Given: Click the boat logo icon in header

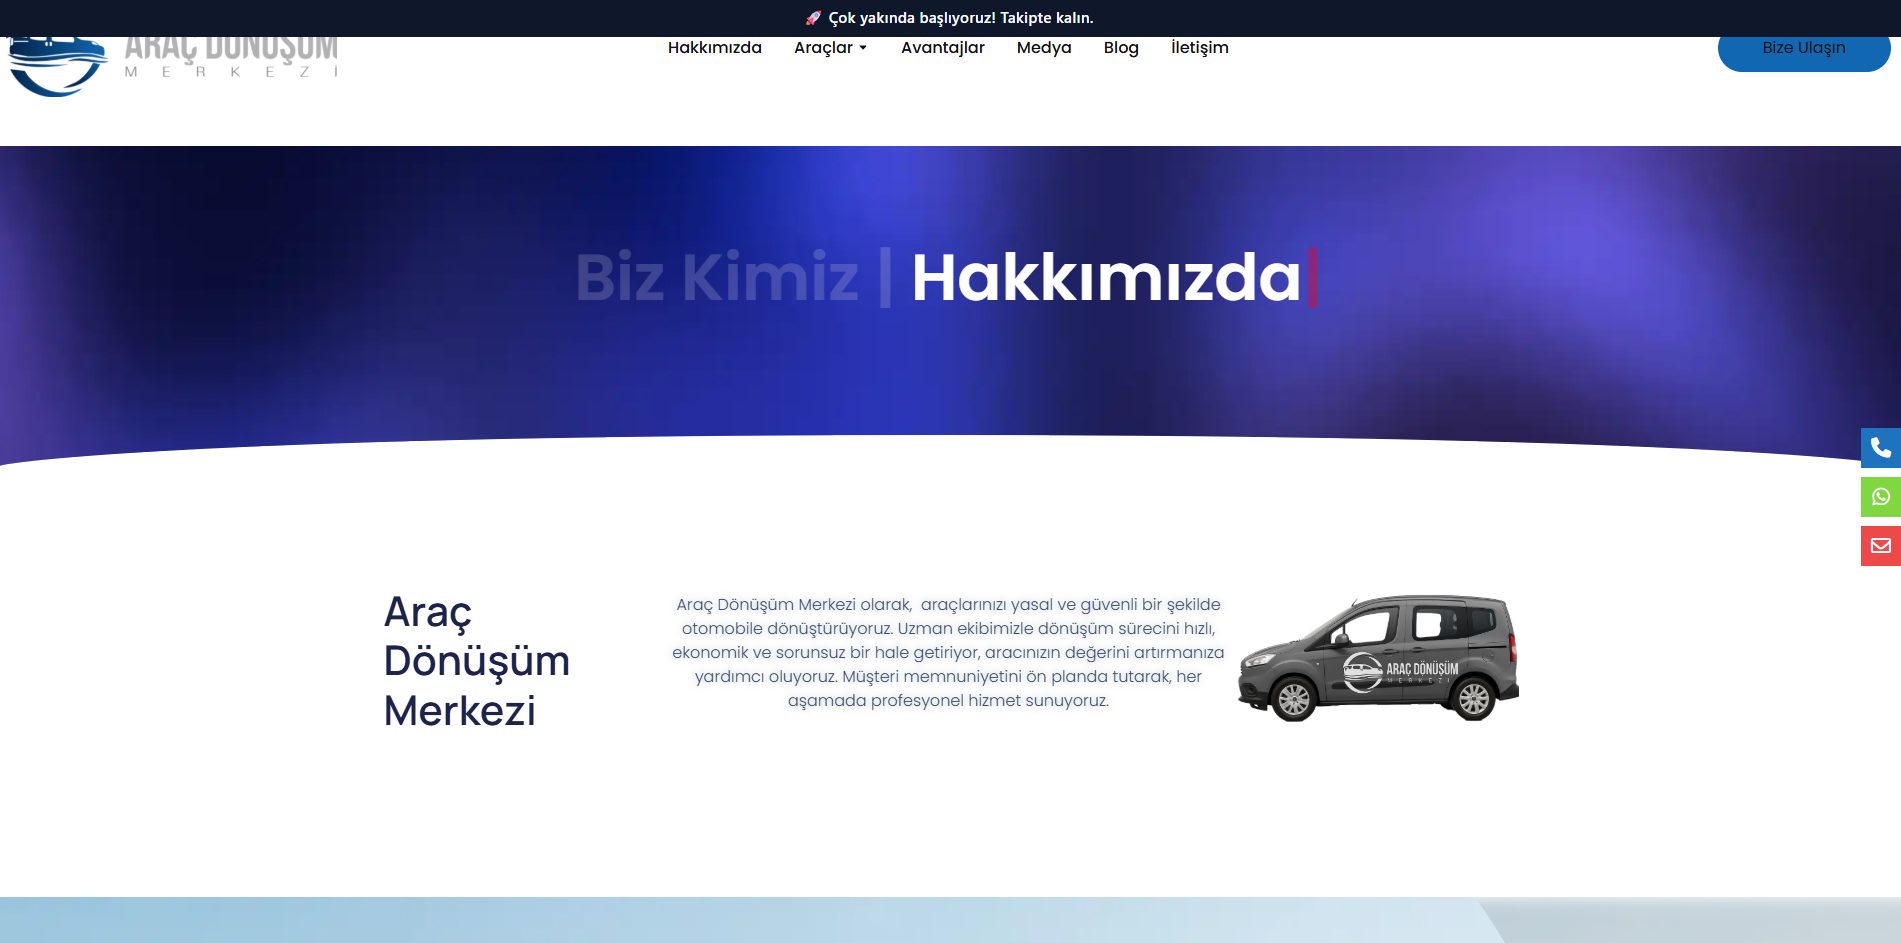Looking at the screenshot, I should pos(56,66).
